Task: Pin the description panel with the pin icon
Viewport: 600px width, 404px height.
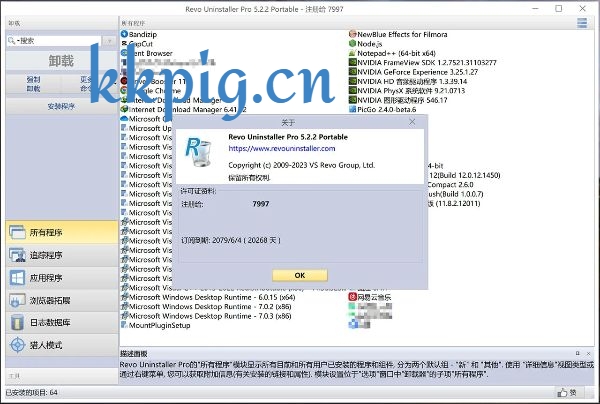Action: pyautogui.click(x=577, y=353)
